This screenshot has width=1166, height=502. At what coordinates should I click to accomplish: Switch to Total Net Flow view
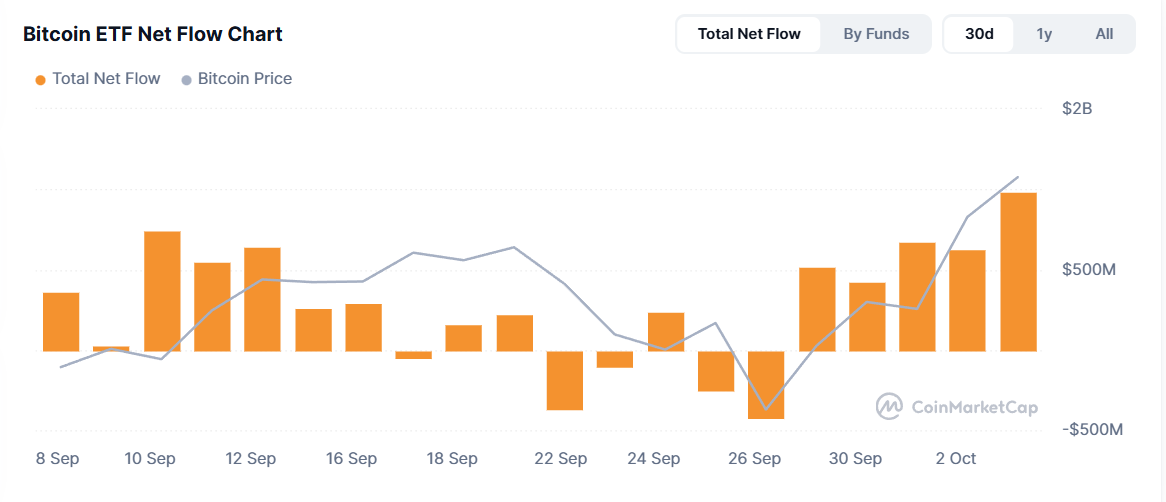click(x=749, y=34)
